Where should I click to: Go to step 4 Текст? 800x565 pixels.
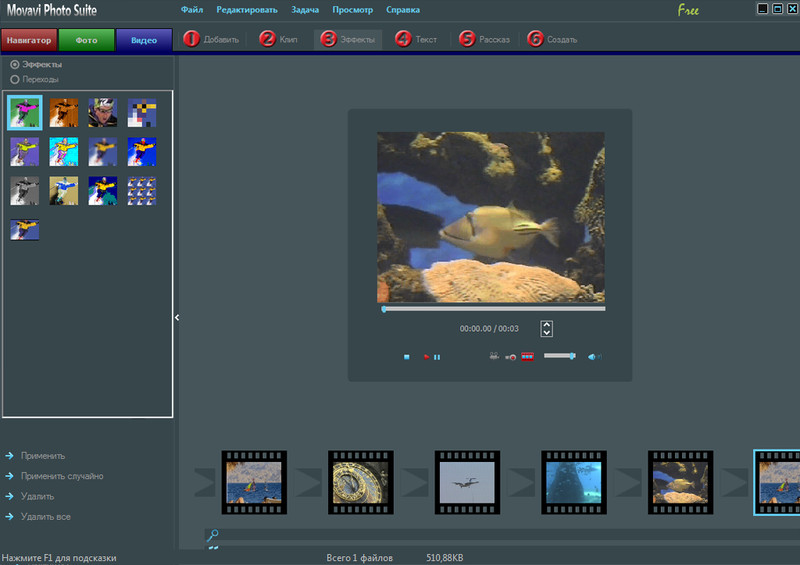pyautogui.click(x=416, y=39)
